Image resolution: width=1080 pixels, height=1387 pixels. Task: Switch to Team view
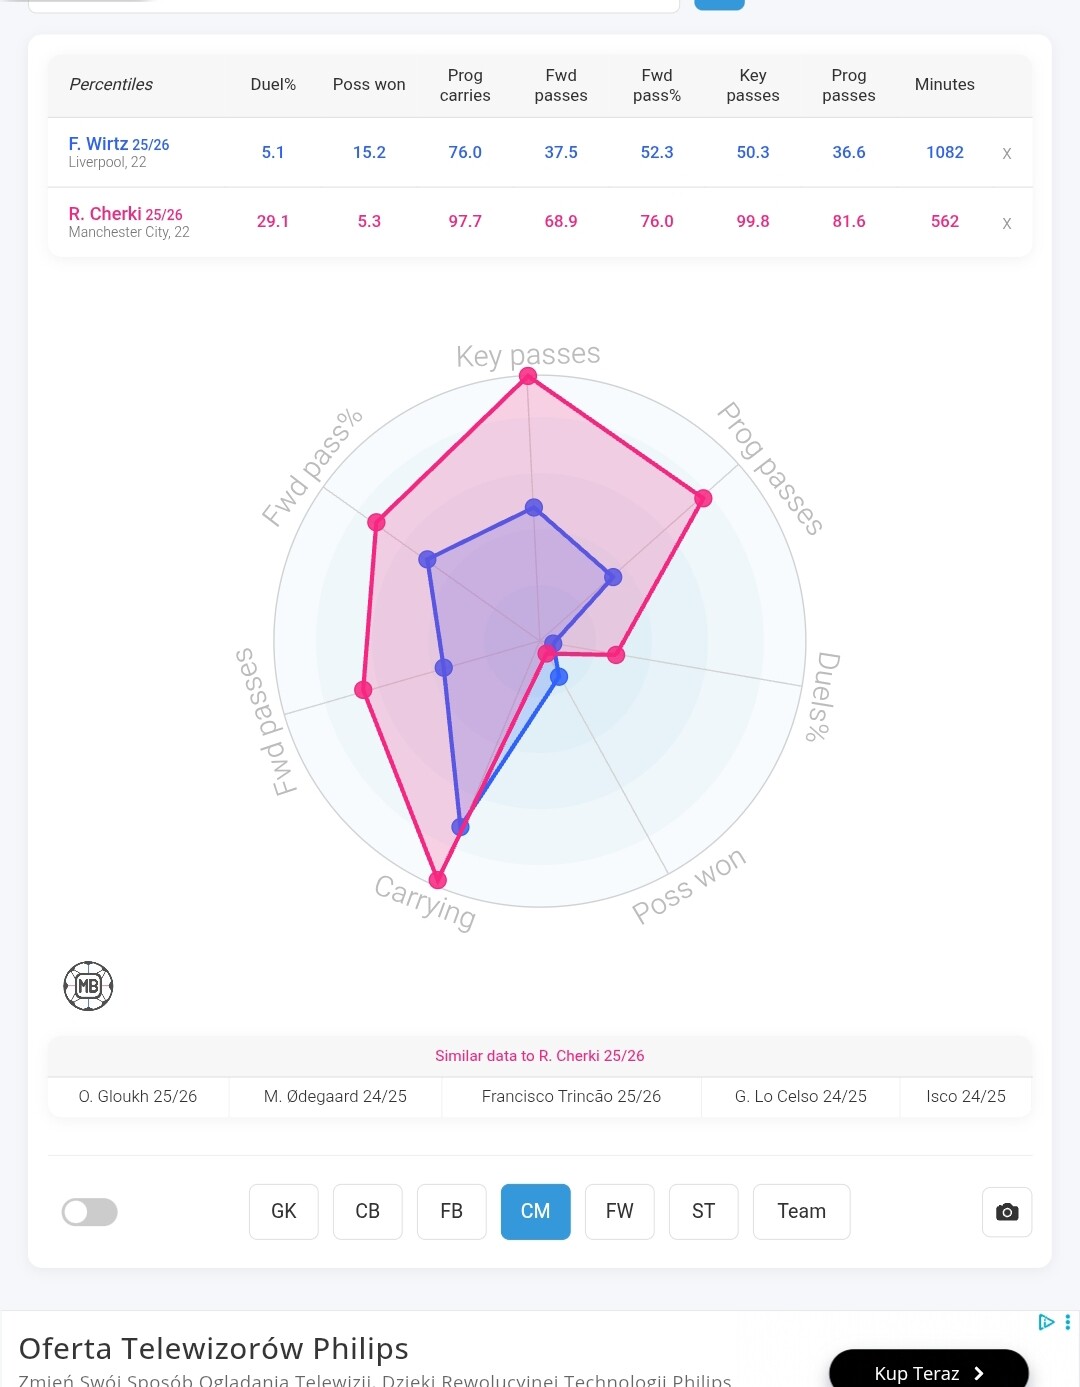[802, 1212]
